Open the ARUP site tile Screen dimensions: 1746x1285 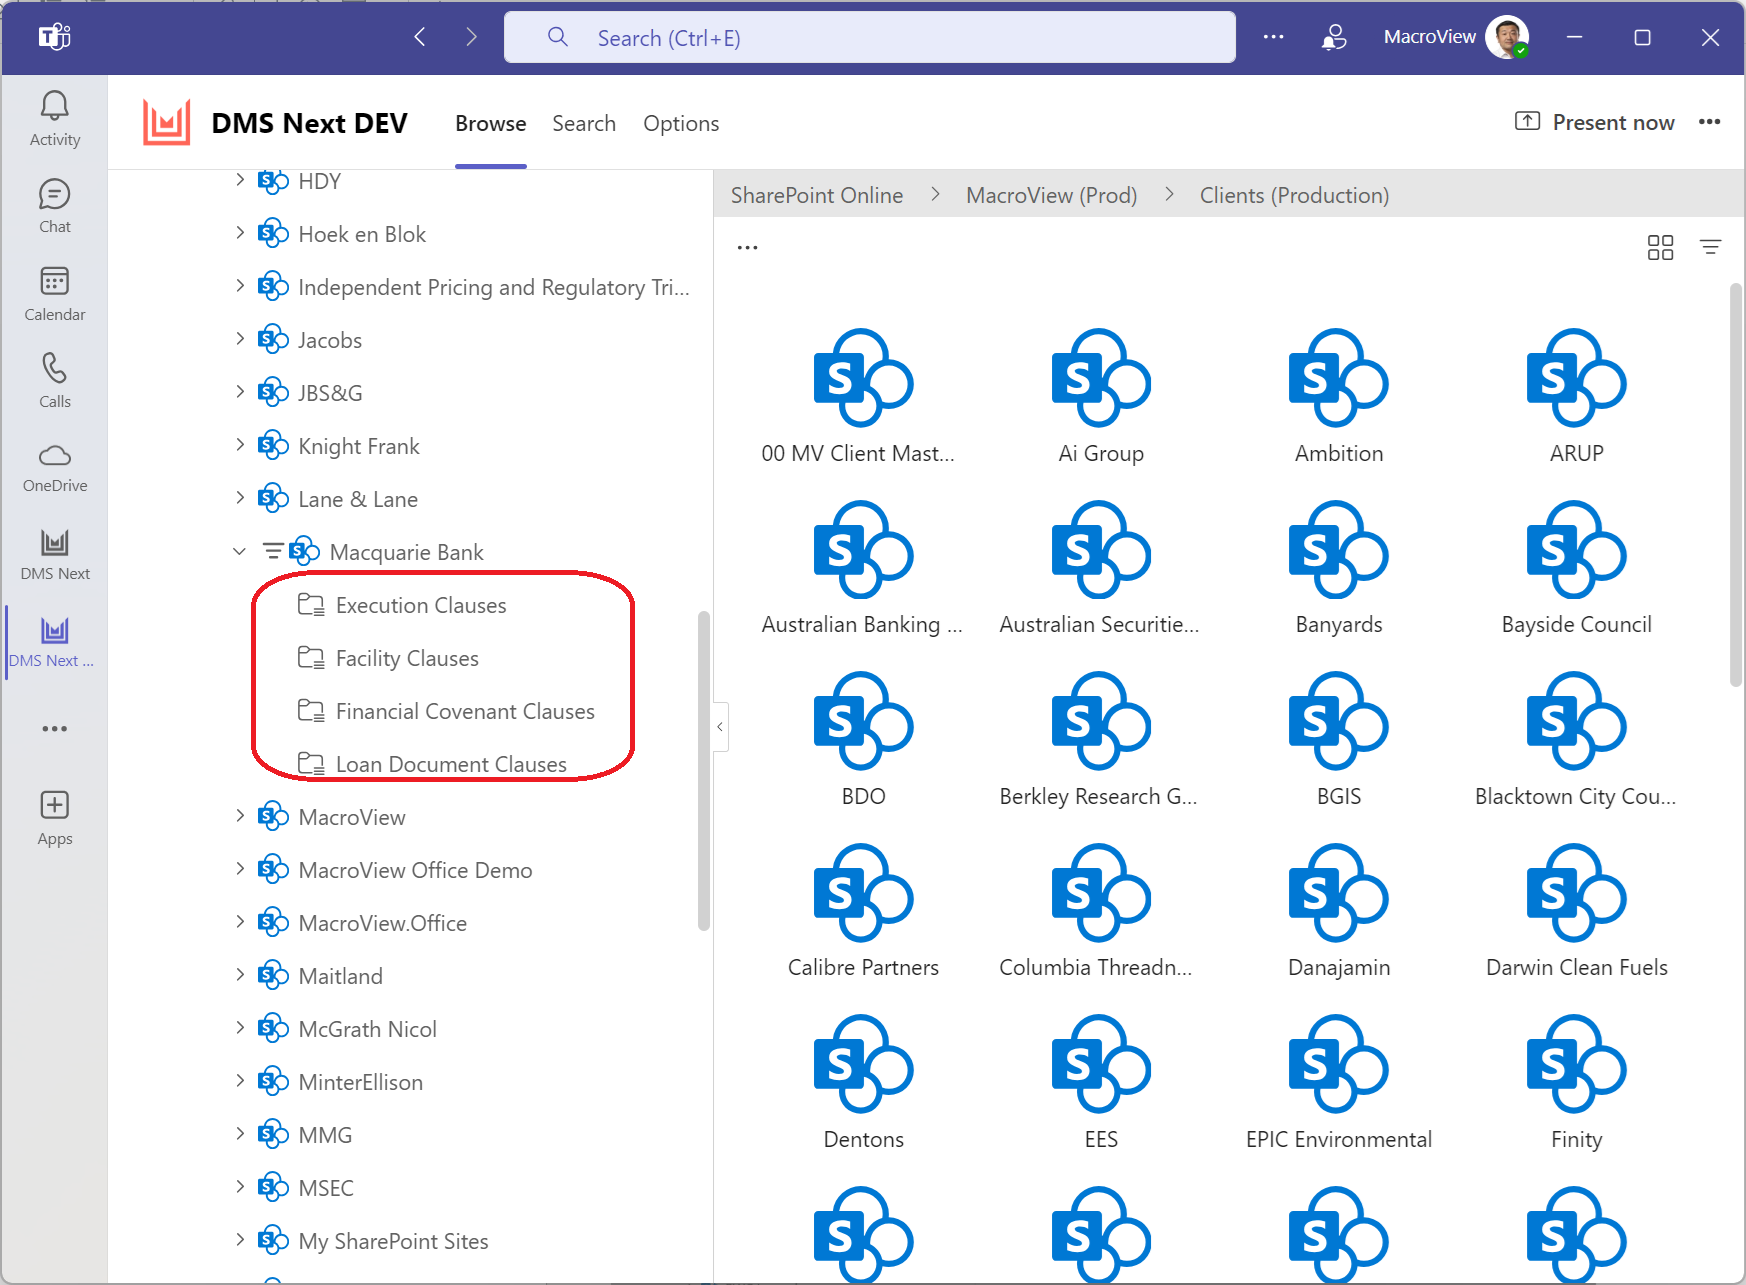pyautogui.click(x=1576, y=396)
